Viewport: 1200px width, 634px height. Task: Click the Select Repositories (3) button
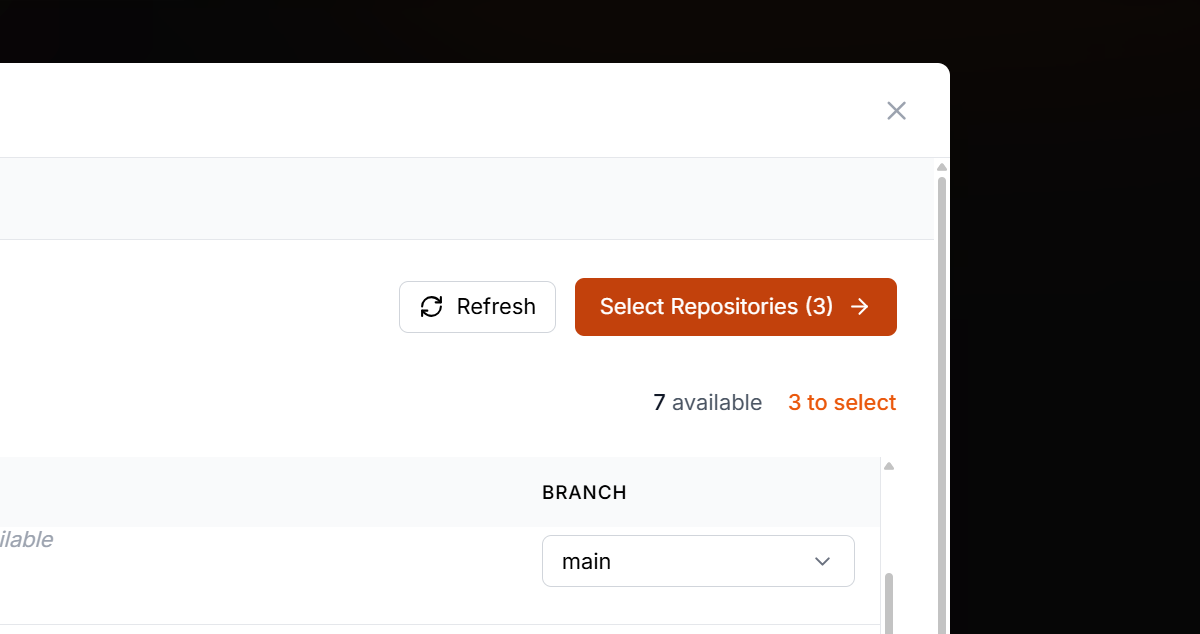736,307
